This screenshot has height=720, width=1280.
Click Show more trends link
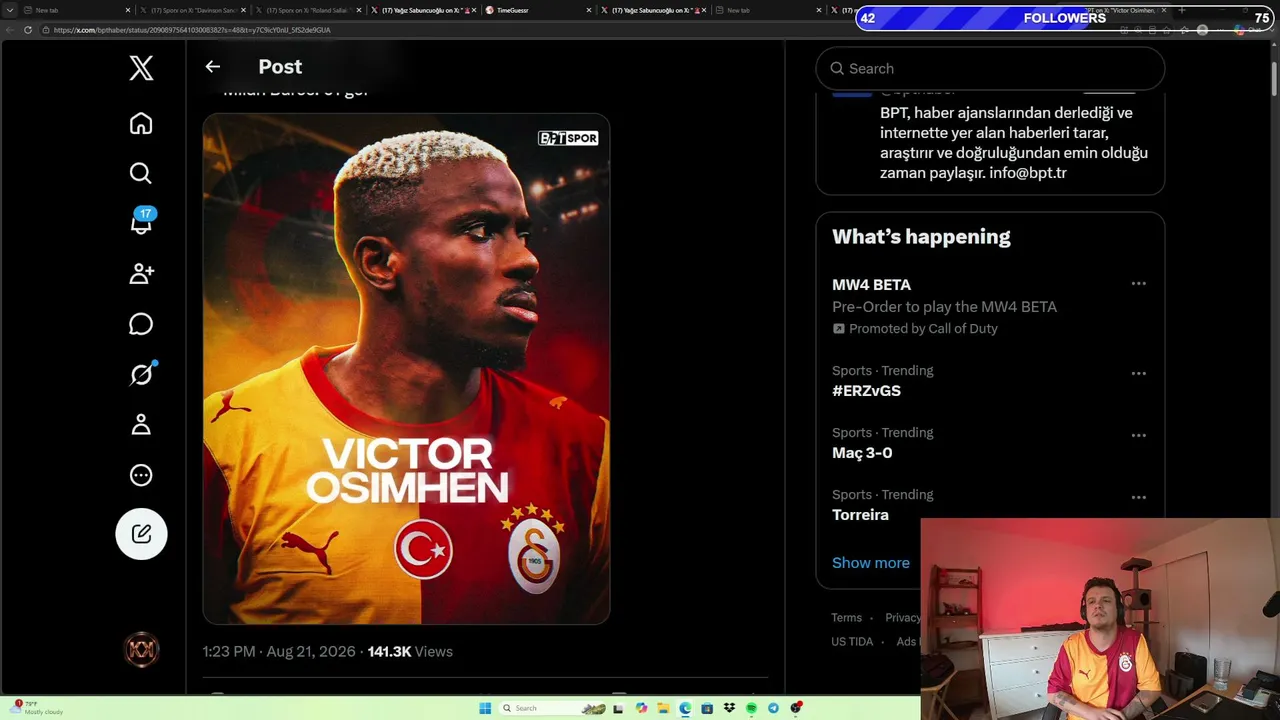[x=871, y=563]
